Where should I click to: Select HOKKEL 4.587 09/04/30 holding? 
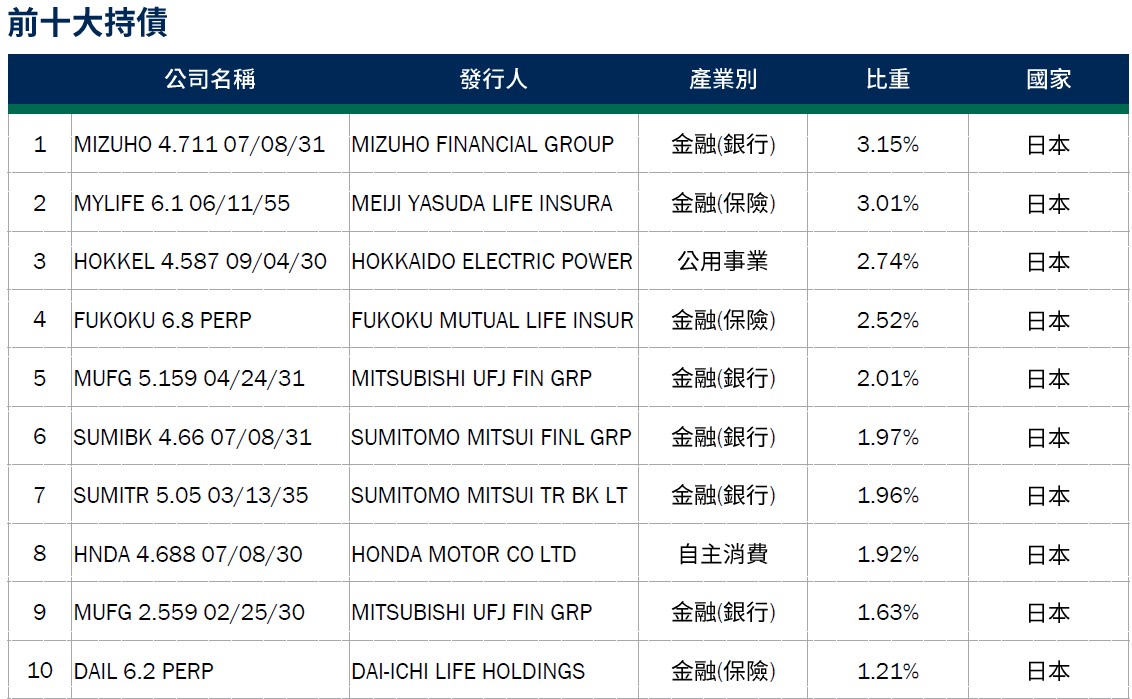click(200, 262)
